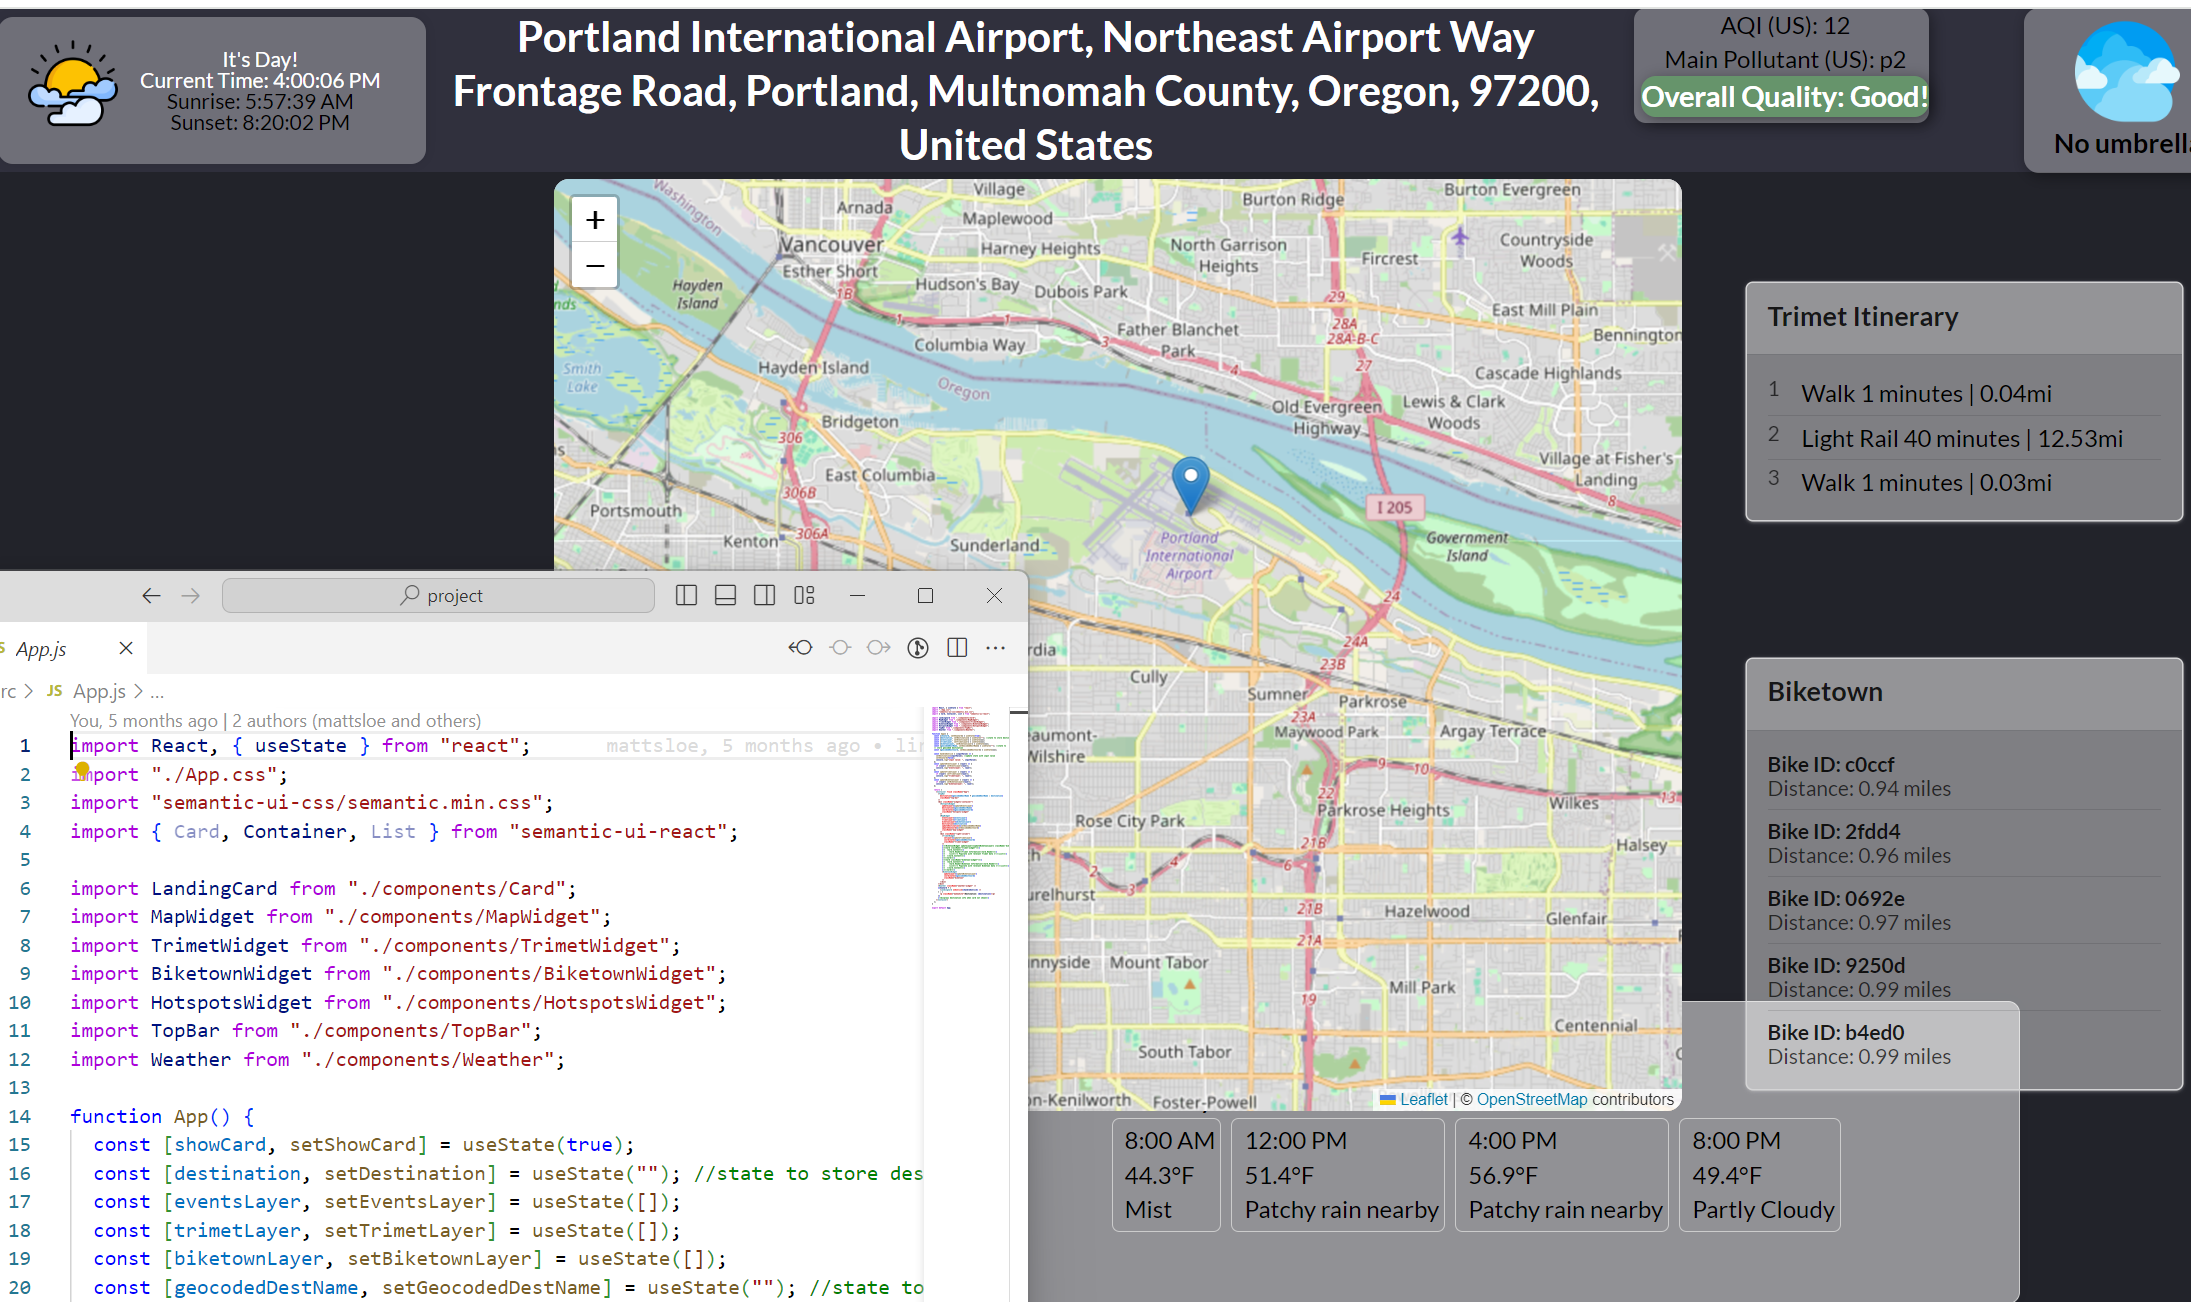Expand the breadcrumb ellipsis symbol list
This screenshot has width=2191, height=1302.
click(157, 691)
